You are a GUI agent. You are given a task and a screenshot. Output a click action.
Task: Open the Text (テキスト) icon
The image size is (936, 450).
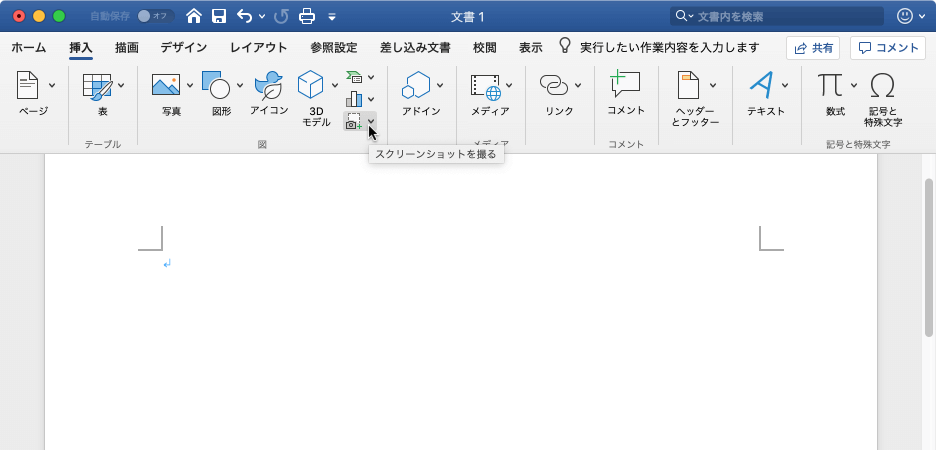[761, 85]
